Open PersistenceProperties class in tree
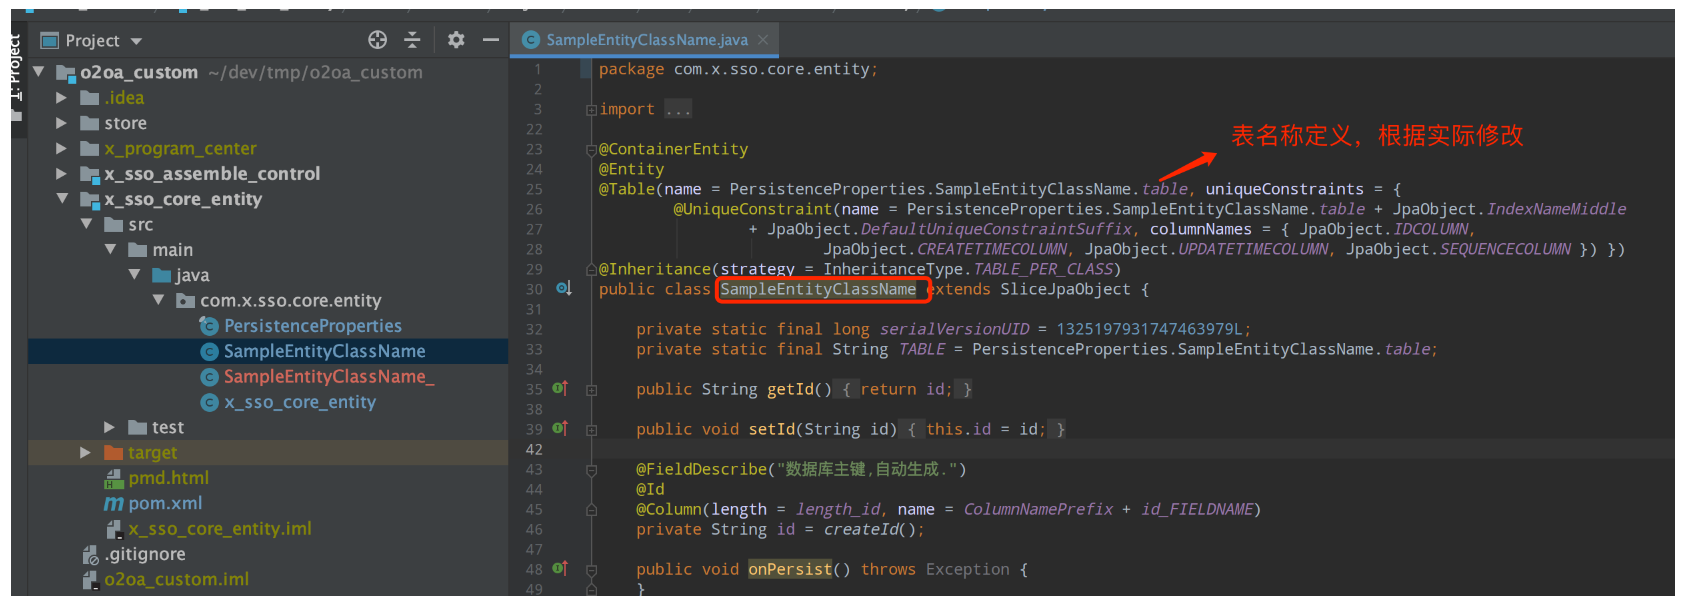Viewport: 1682px width, 602px height. 312,326
